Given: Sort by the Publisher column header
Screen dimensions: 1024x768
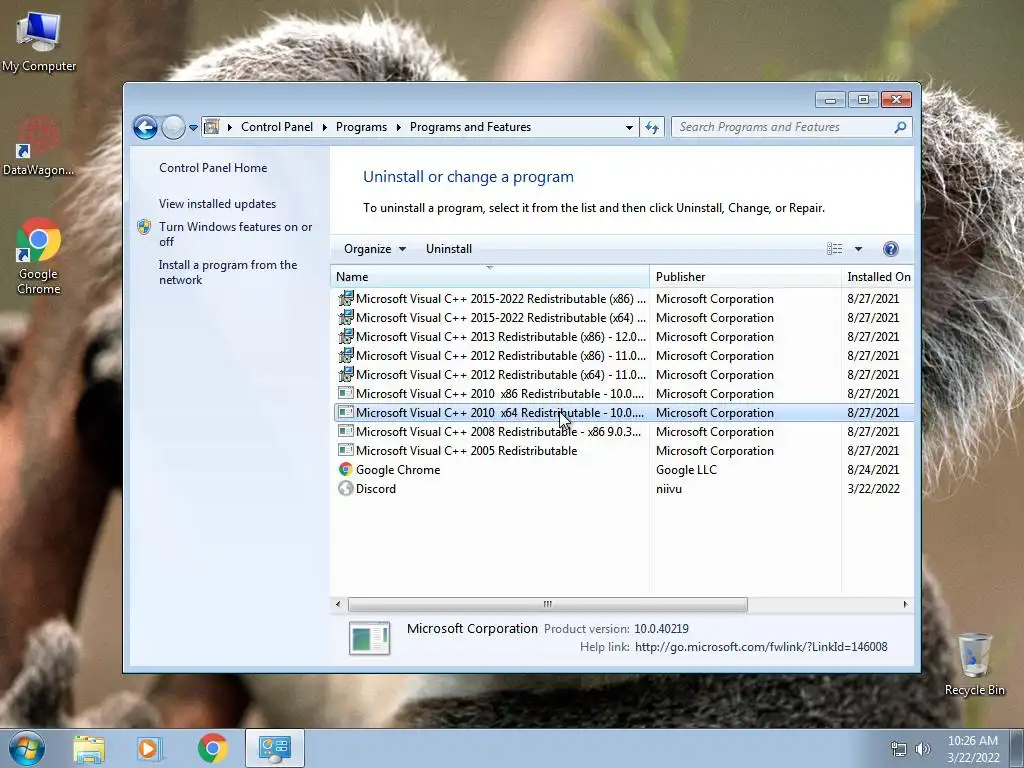Looking at the screenshot, I should click(745, 277).
